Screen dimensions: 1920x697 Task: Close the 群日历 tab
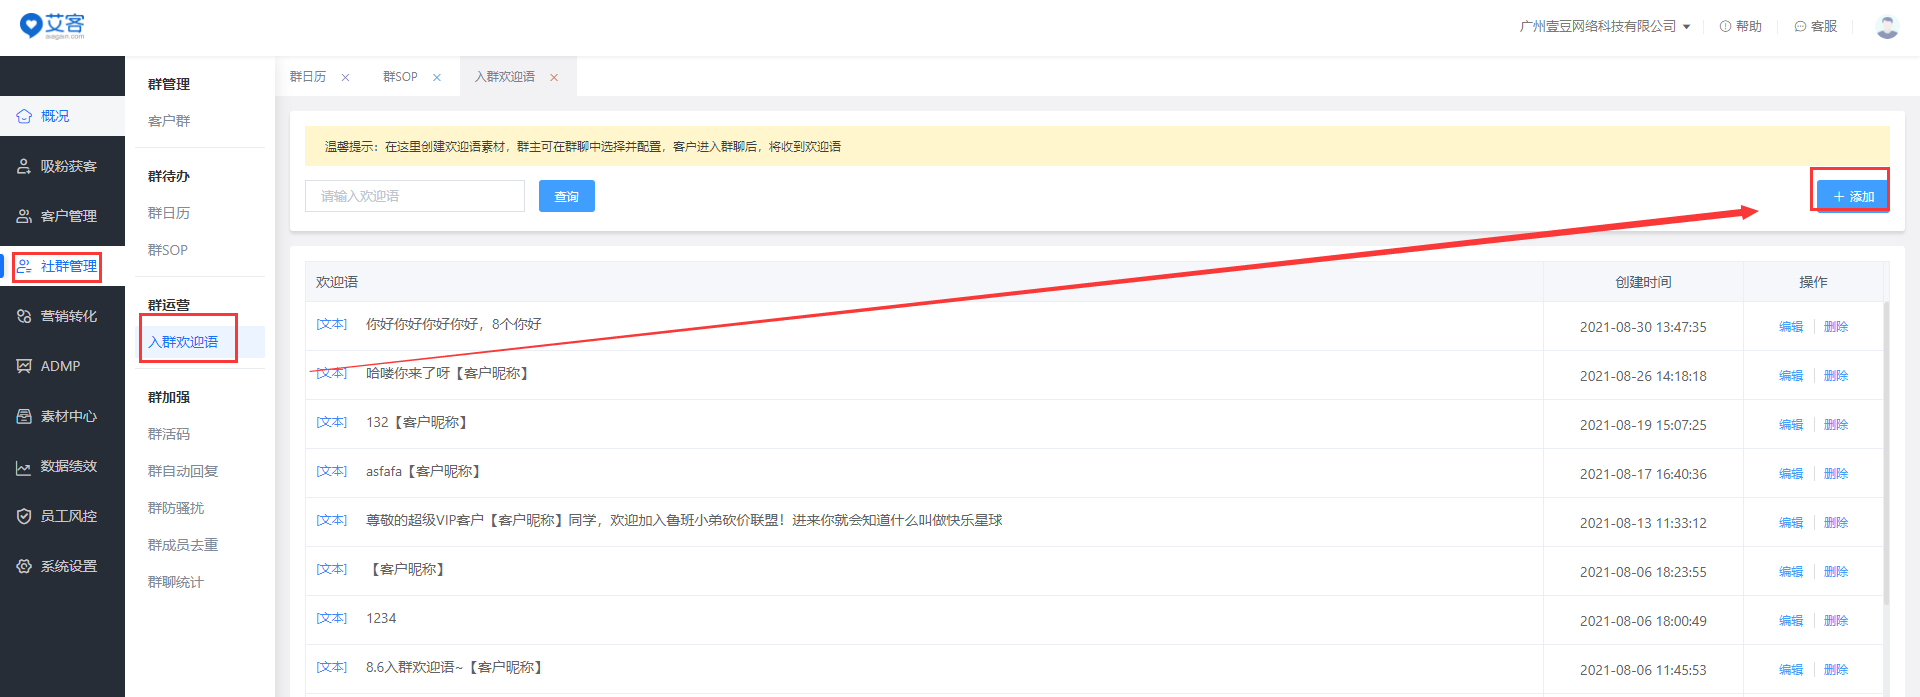point(345,77)
